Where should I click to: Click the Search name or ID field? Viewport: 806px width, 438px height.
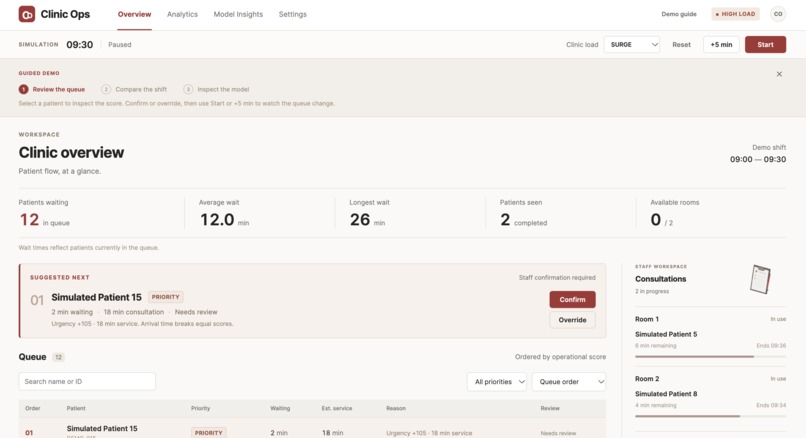tap(87, 381)
